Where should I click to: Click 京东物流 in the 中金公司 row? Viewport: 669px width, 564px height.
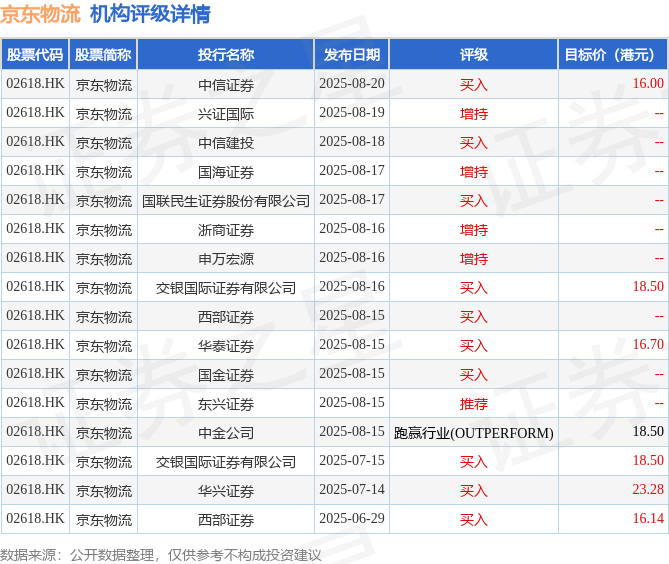pyautogui.click(x=104, y=433)
